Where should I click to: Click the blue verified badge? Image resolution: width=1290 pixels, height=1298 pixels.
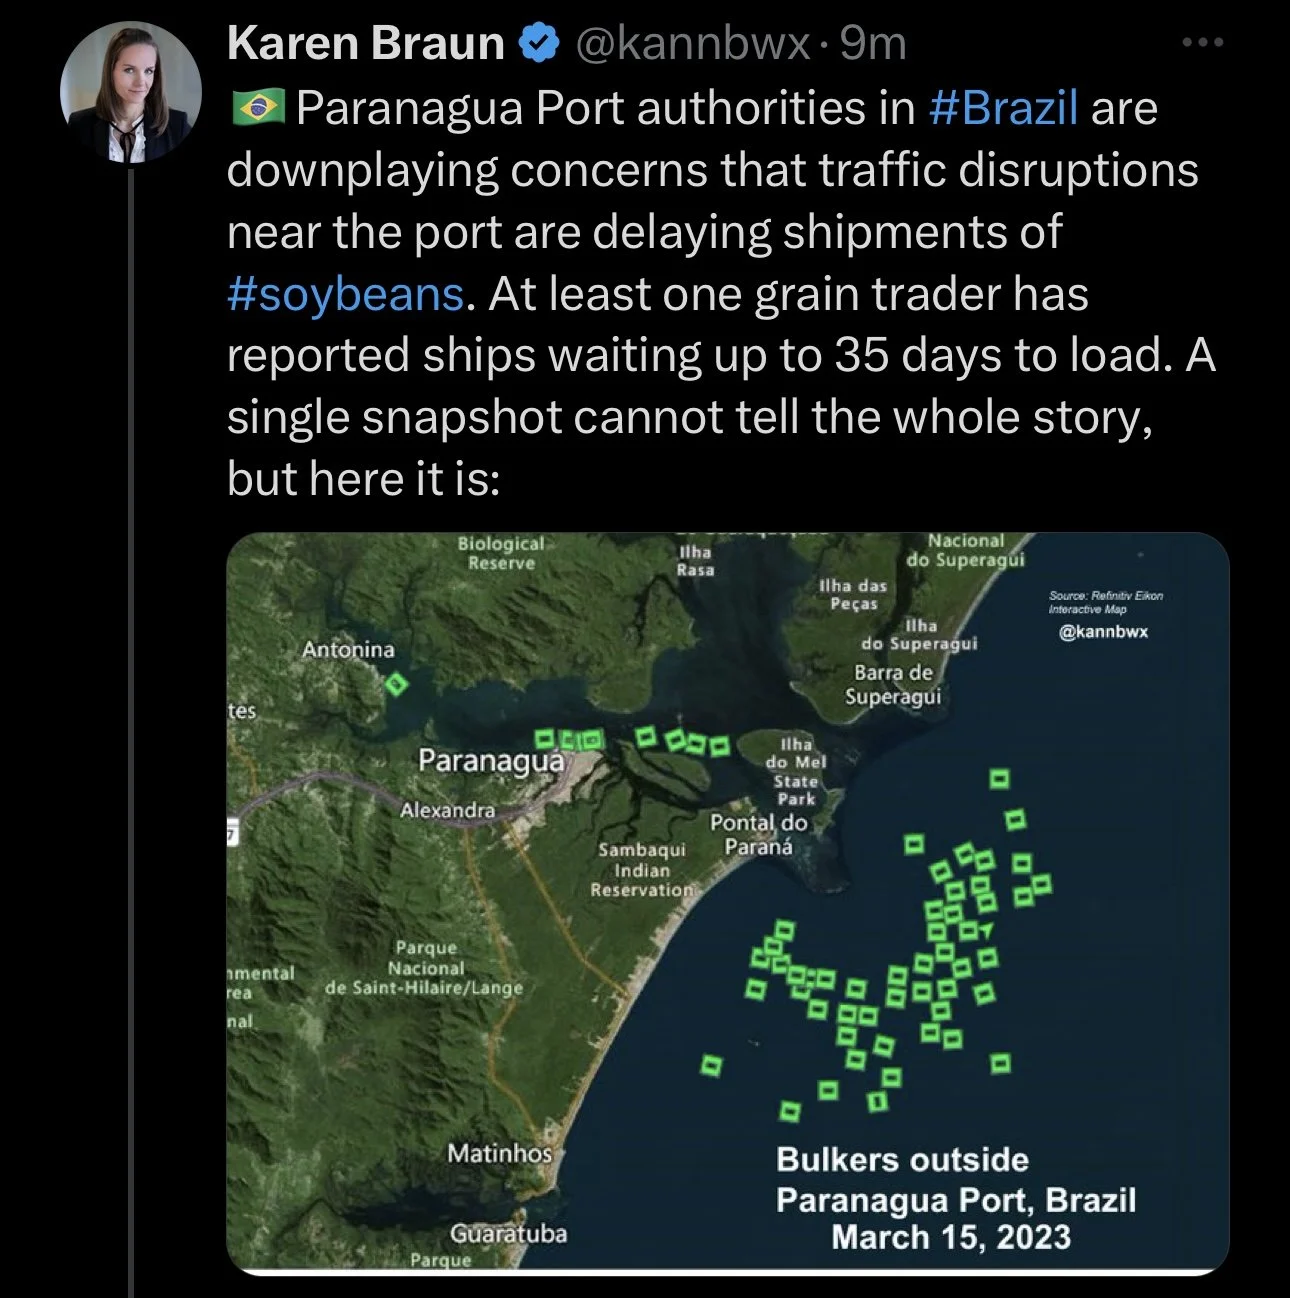[541, 44]
